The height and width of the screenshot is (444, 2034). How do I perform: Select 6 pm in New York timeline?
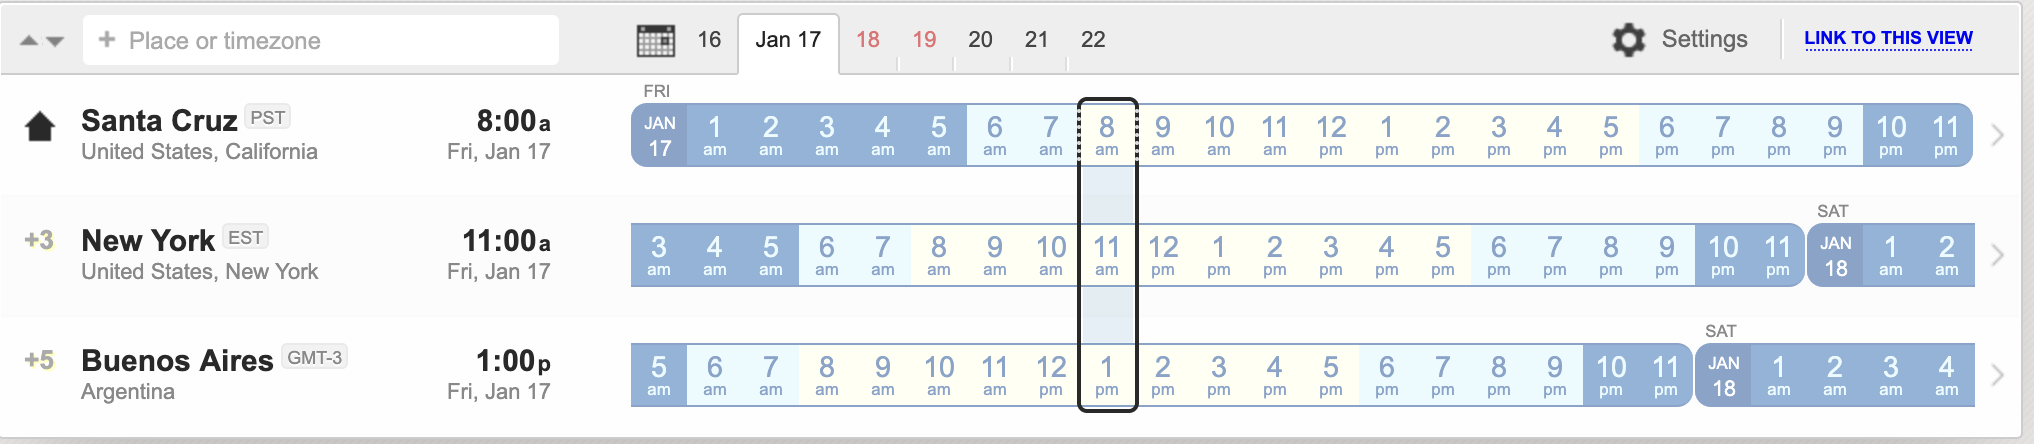pos(1499,255)
